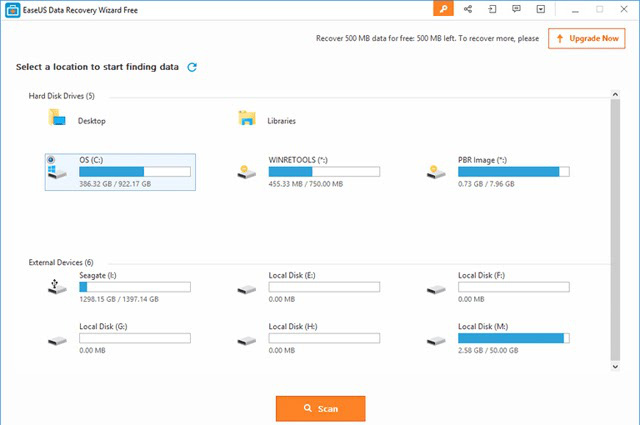Click the orange Scan button
The width and height of the screenshot is (640, 425).
pyautogui.click(x=320, y=408)
